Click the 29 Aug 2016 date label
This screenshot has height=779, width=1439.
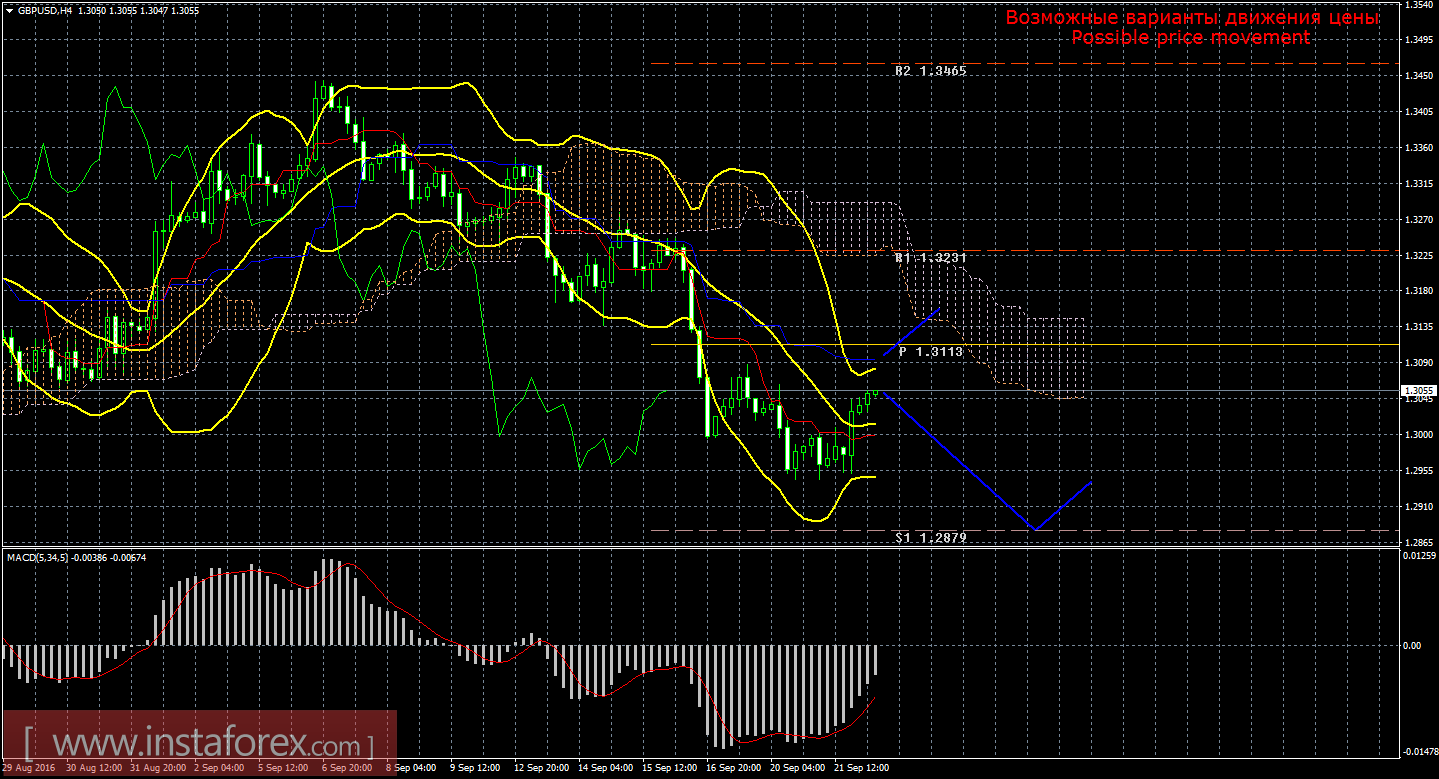point(30,769)
